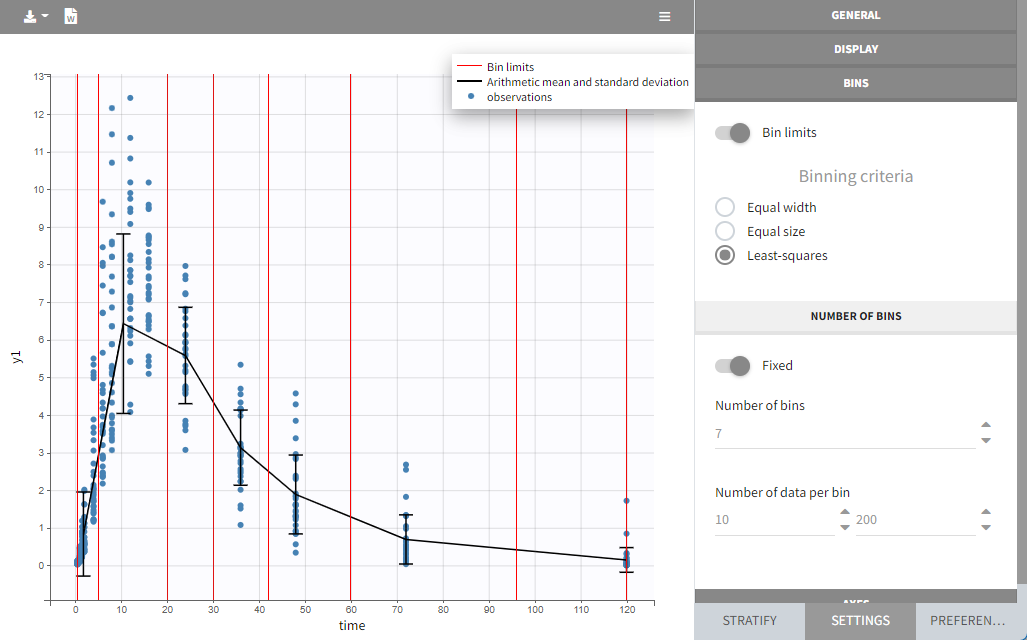Toggle the Fixed number of bins switch

pos(733,366)
